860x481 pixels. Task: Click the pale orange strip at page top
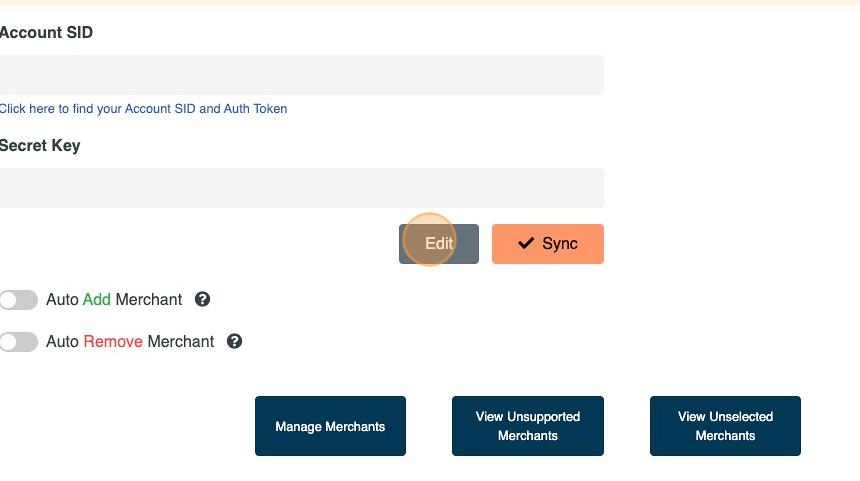tap(430, 2)
